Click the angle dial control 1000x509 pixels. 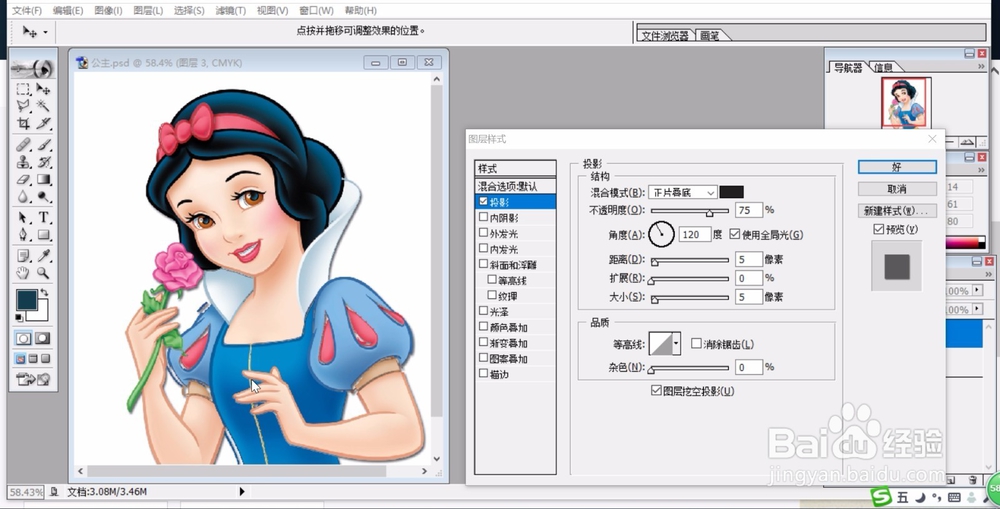(661, 234)
